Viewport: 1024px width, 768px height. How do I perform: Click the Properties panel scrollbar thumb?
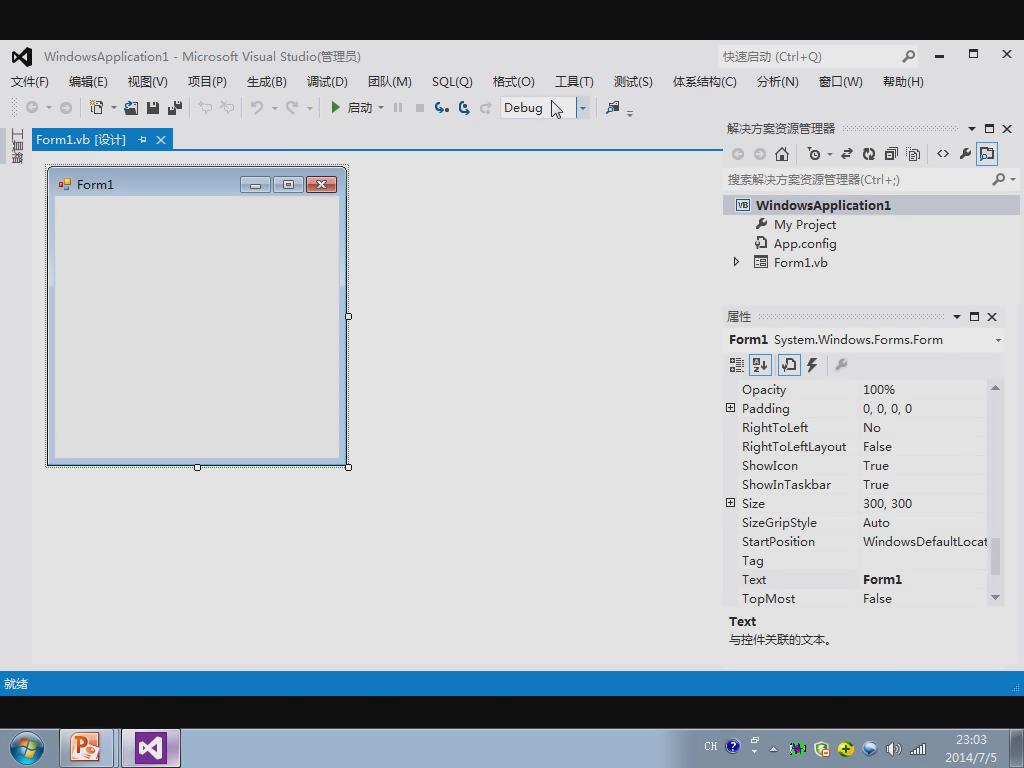point(995,556)
